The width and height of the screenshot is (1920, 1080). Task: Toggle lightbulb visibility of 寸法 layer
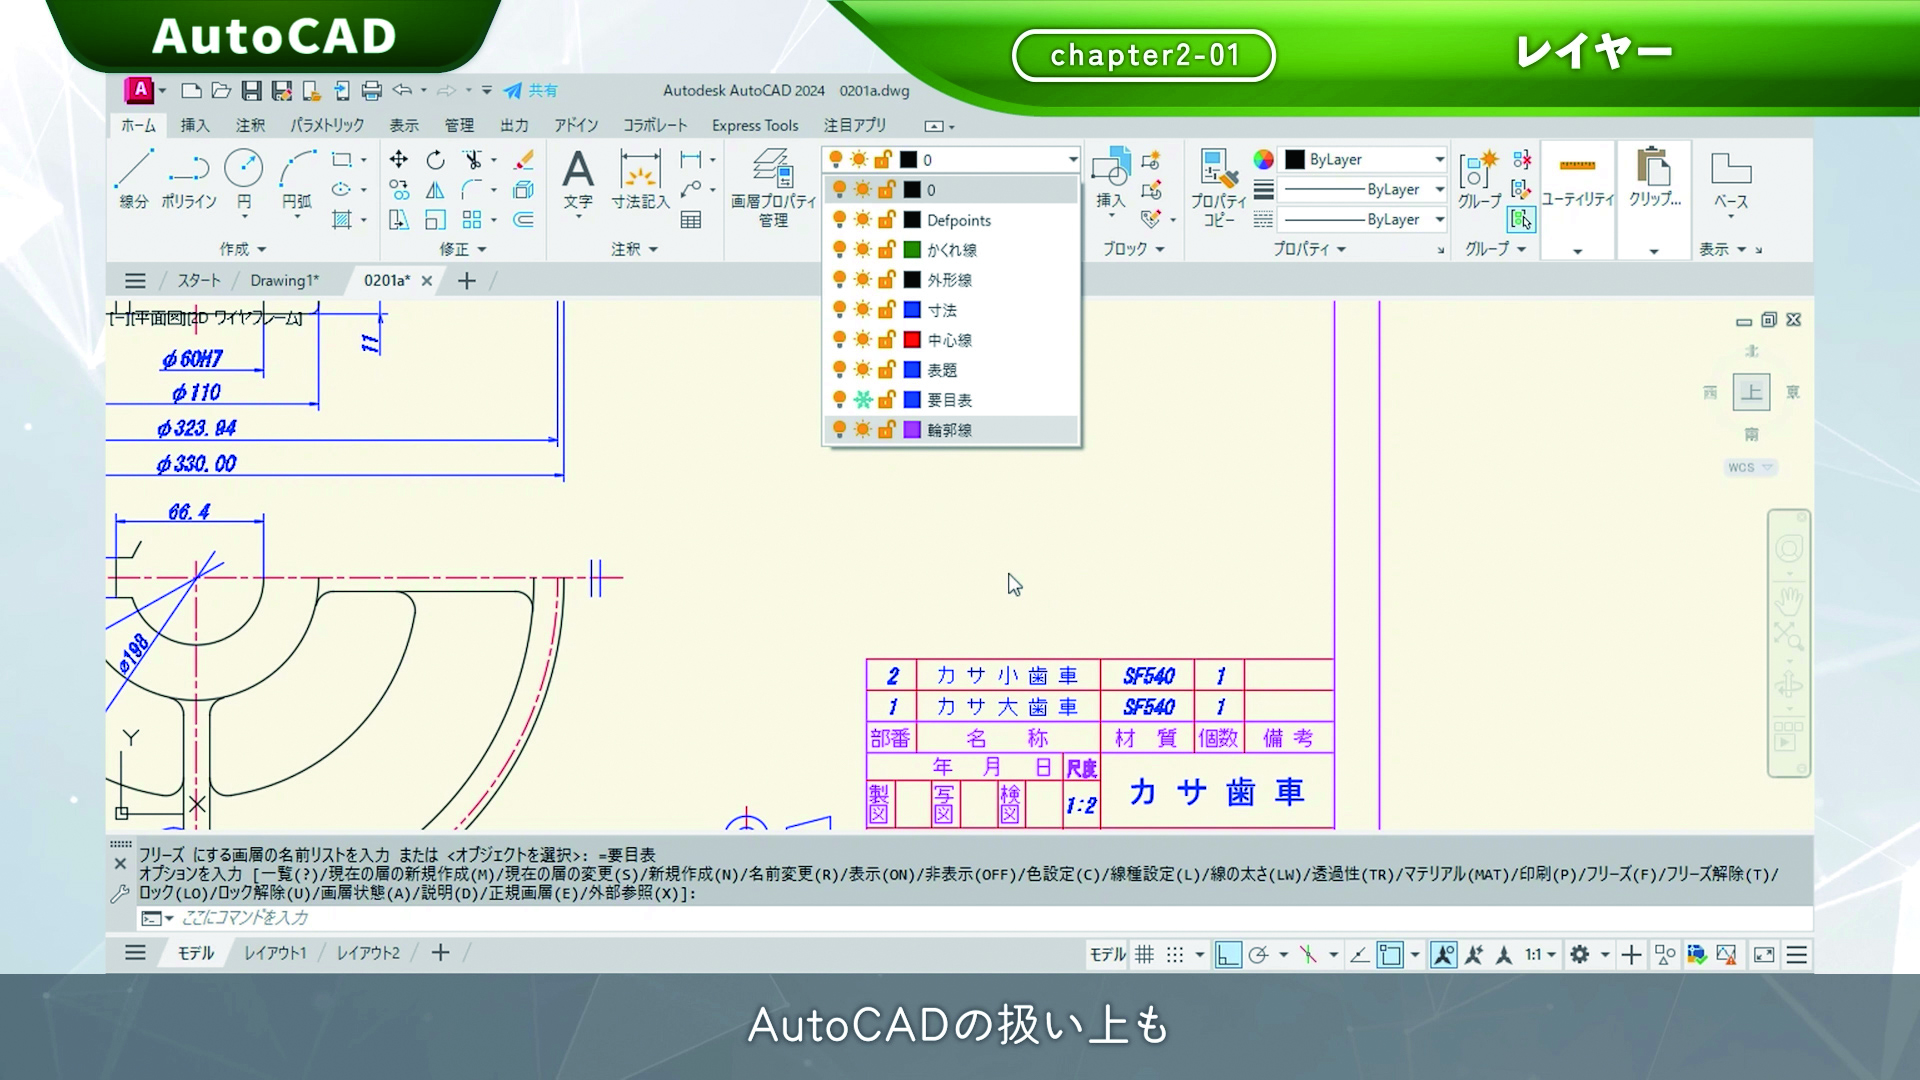click(x=839, y=310)
